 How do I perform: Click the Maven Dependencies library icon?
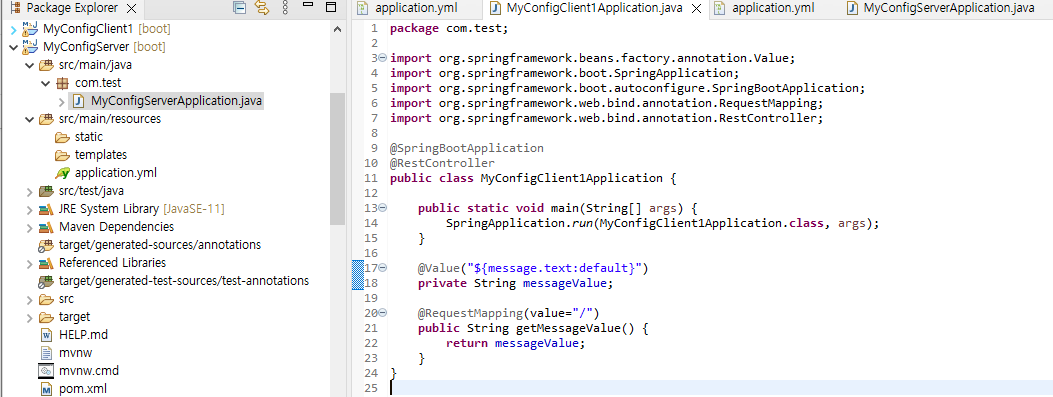click(46, 227)
